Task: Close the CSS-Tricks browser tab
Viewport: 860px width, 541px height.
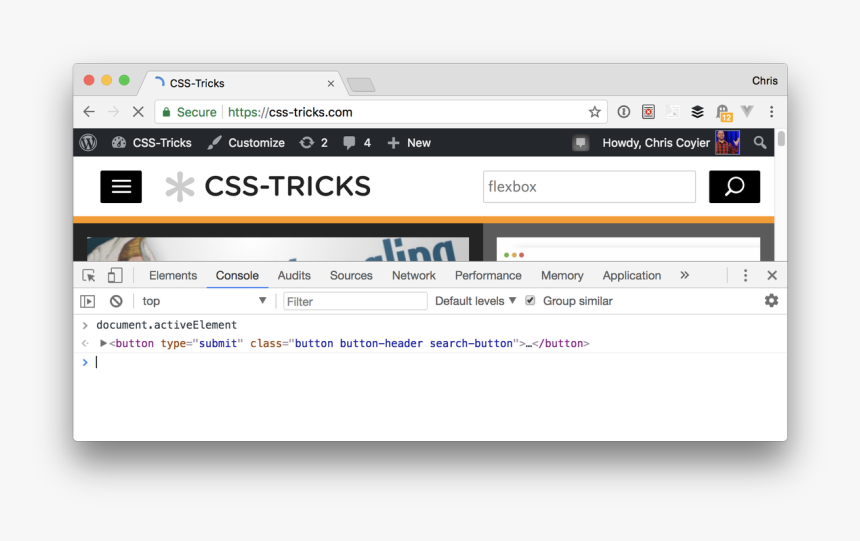Action: click(x=331, y=83)
